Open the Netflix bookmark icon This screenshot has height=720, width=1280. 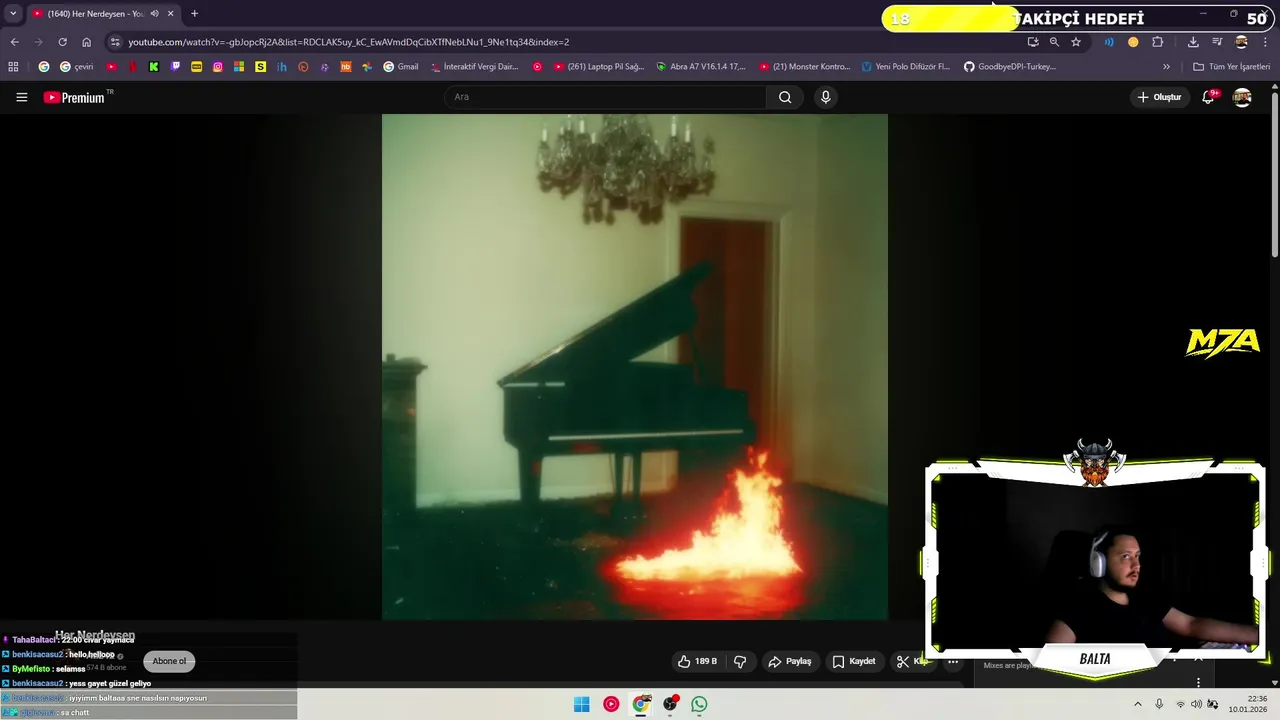point(132,67)
